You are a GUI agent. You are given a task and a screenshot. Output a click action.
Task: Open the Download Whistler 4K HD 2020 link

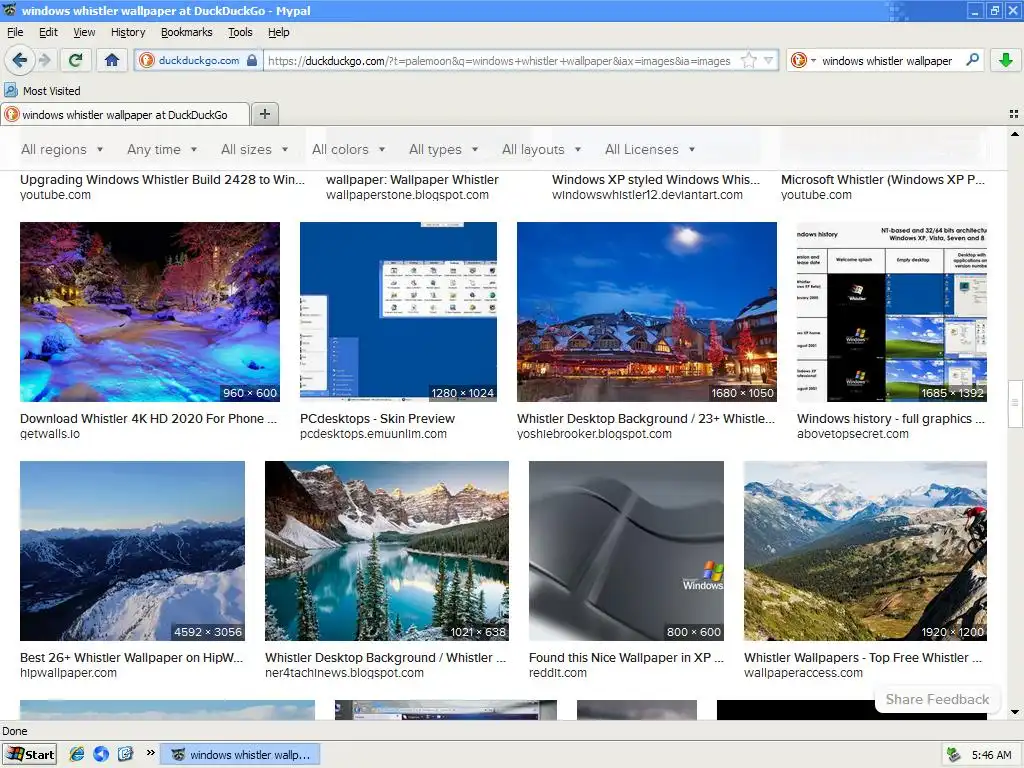148,419
